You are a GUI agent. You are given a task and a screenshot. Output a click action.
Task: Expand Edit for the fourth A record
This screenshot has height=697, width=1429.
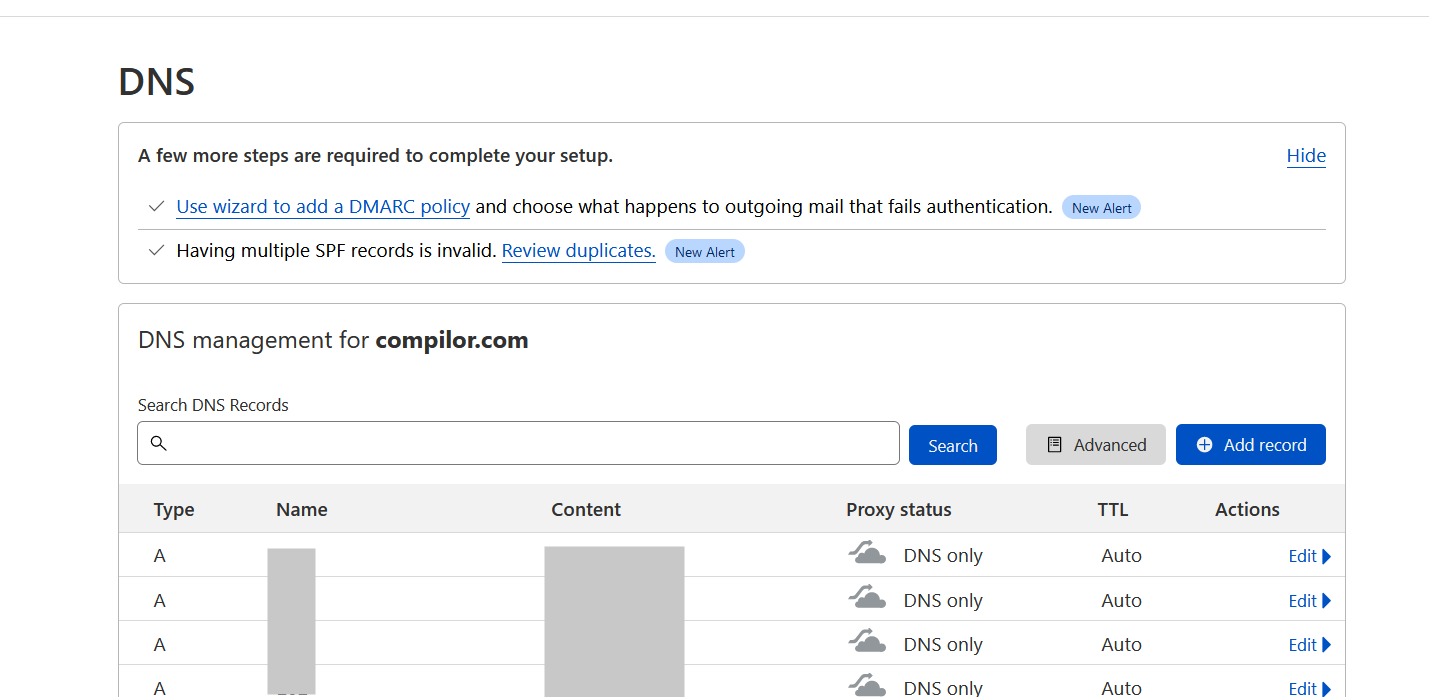1309,688
